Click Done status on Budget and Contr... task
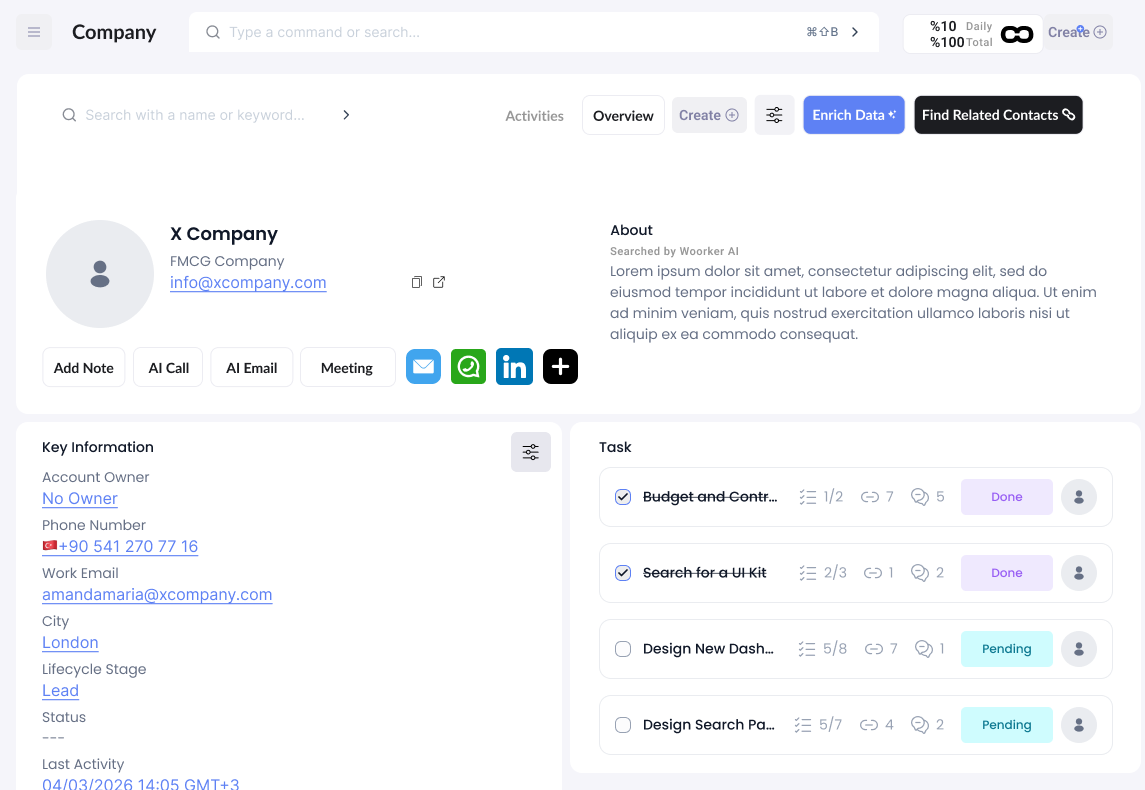The height and width of the screenshot is (790, 1145). tap(1006, 497)
